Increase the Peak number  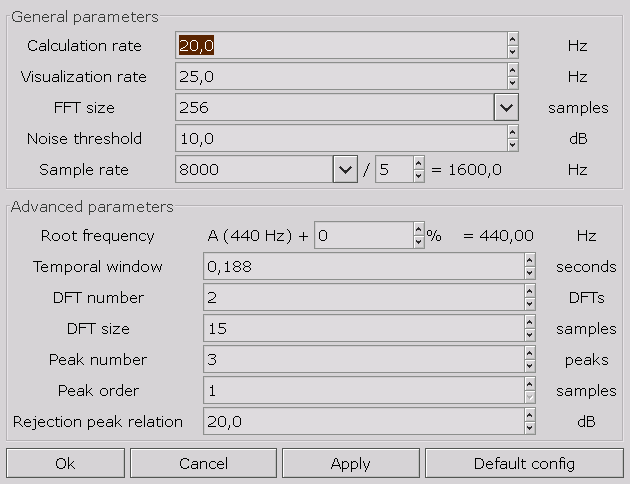click(x=530, y=353)
